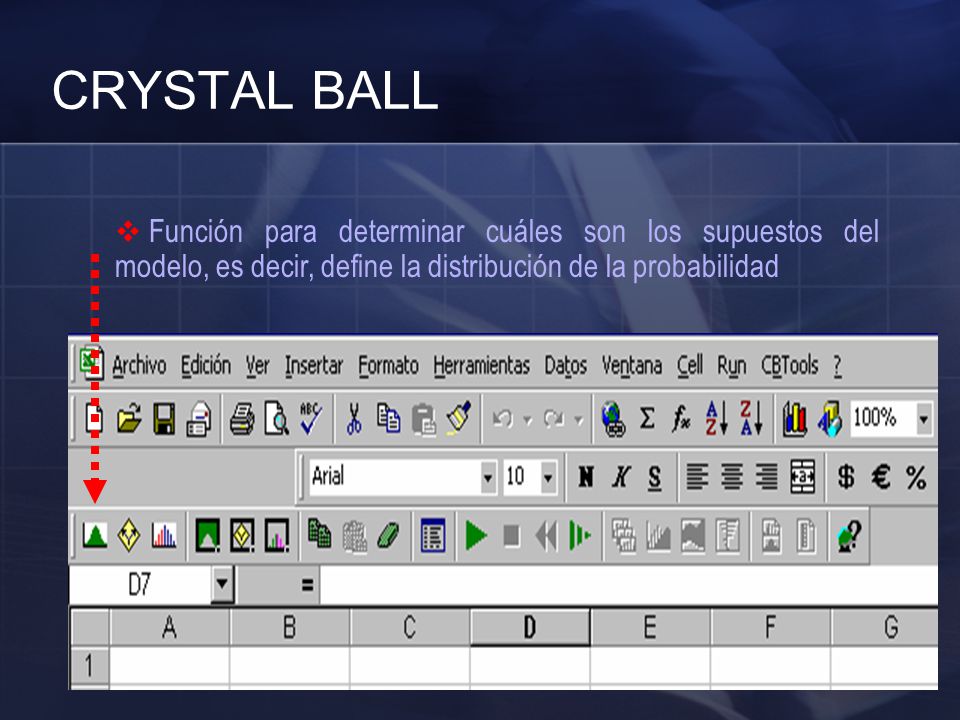Click the Sort Ascending A-Z icon
This screenshot has width=960, height=720.
[716, 419]
